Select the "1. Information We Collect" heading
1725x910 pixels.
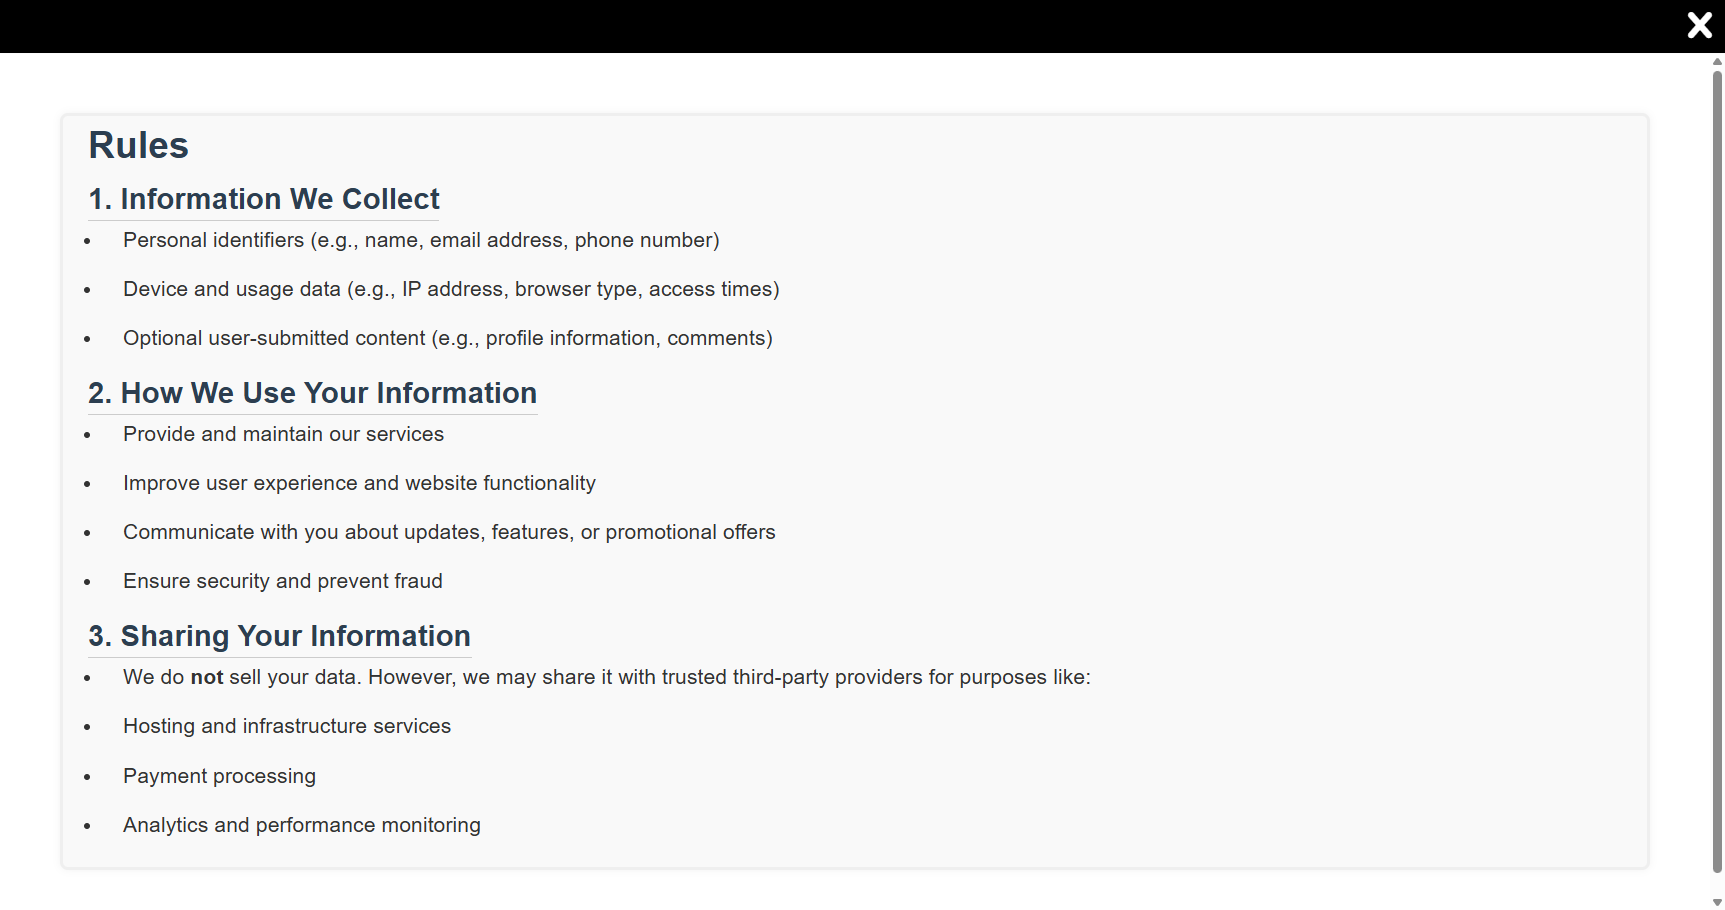pos(264,199)
